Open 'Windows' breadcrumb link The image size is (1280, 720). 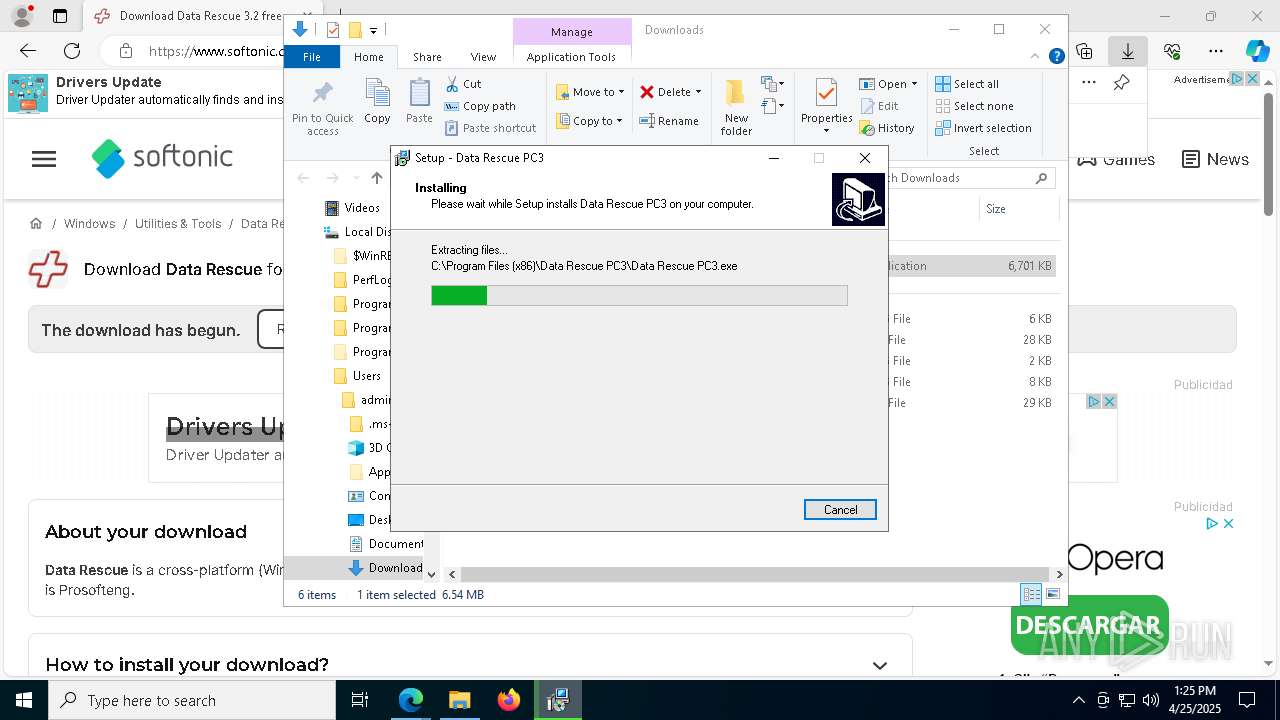point(89,224)
